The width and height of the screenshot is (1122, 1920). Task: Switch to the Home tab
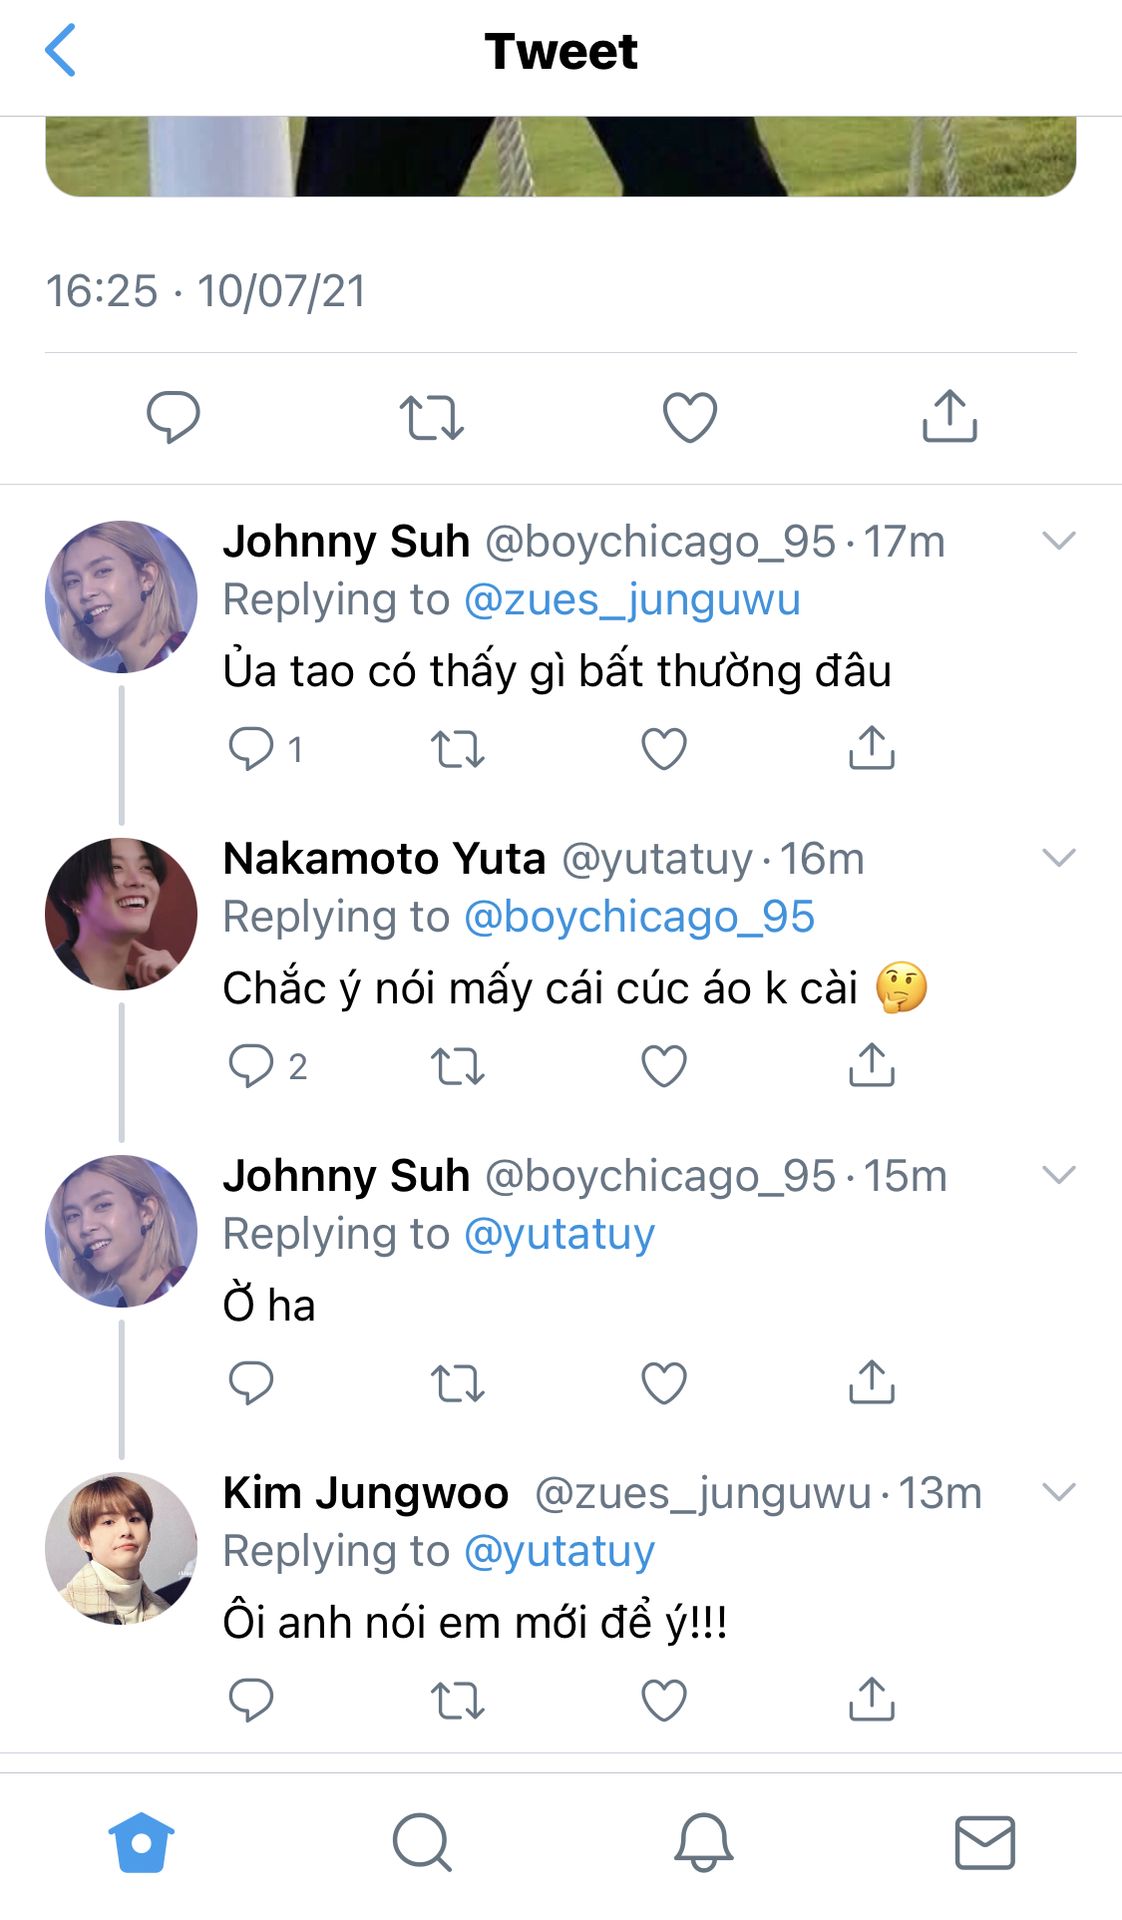141,1842
